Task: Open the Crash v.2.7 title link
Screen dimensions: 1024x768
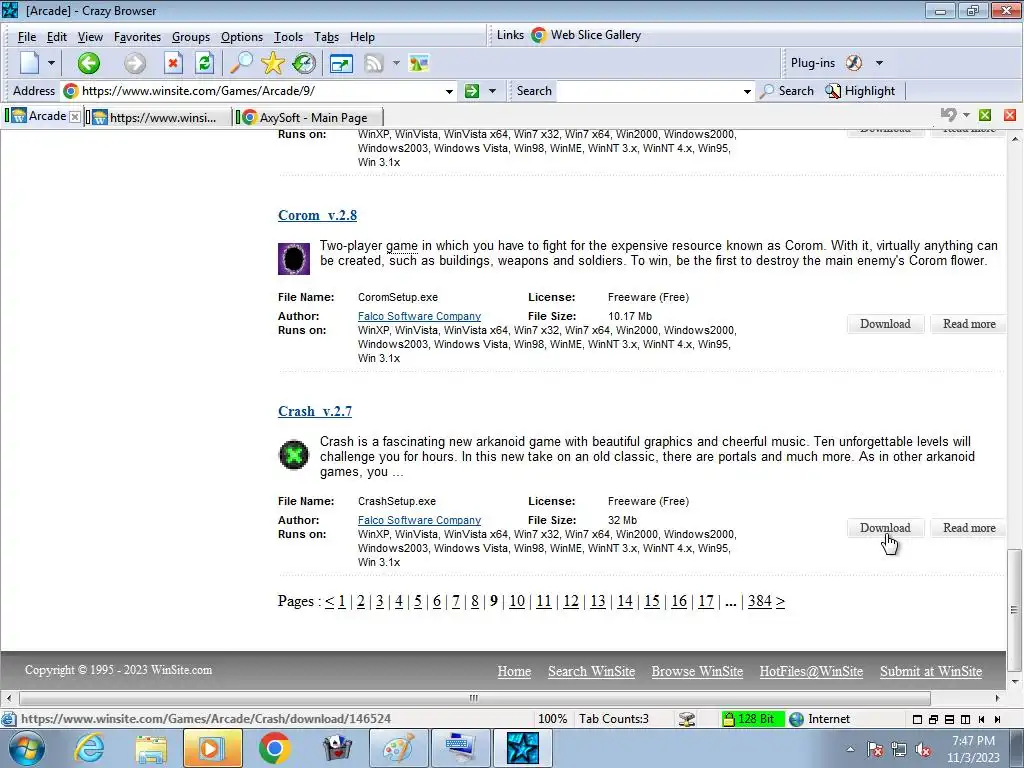Action: [315, 411]
